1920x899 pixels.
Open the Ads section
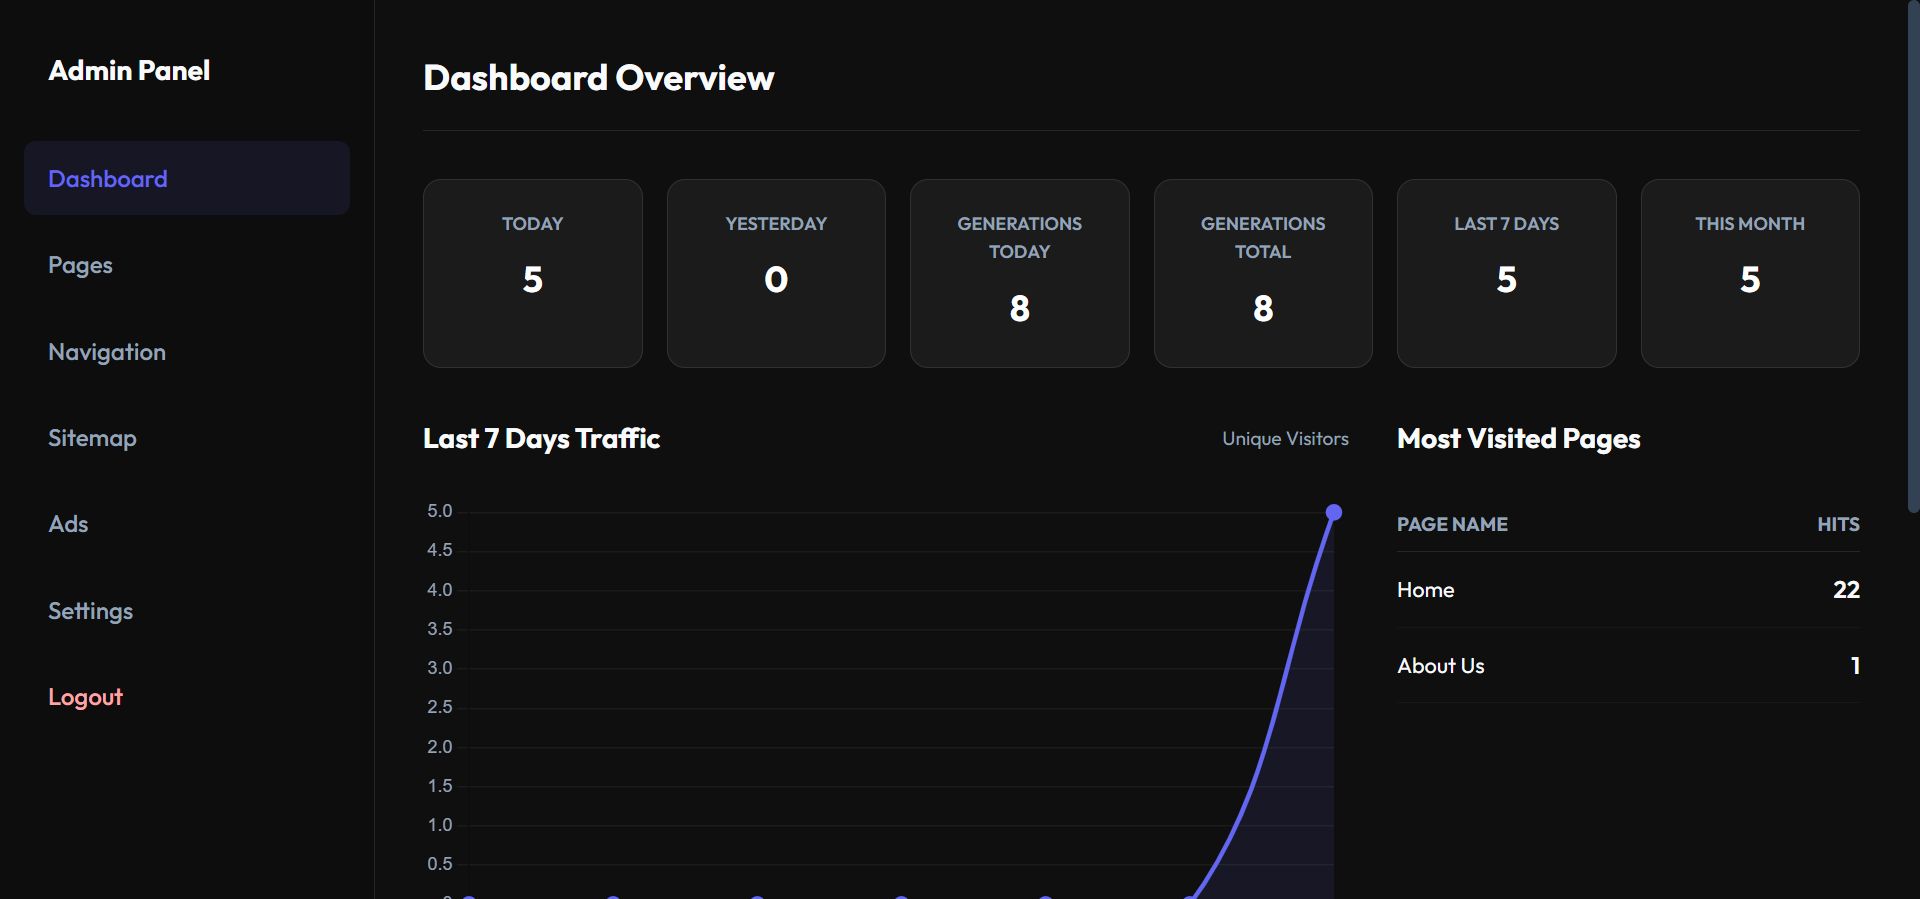[x=187, y=524]
